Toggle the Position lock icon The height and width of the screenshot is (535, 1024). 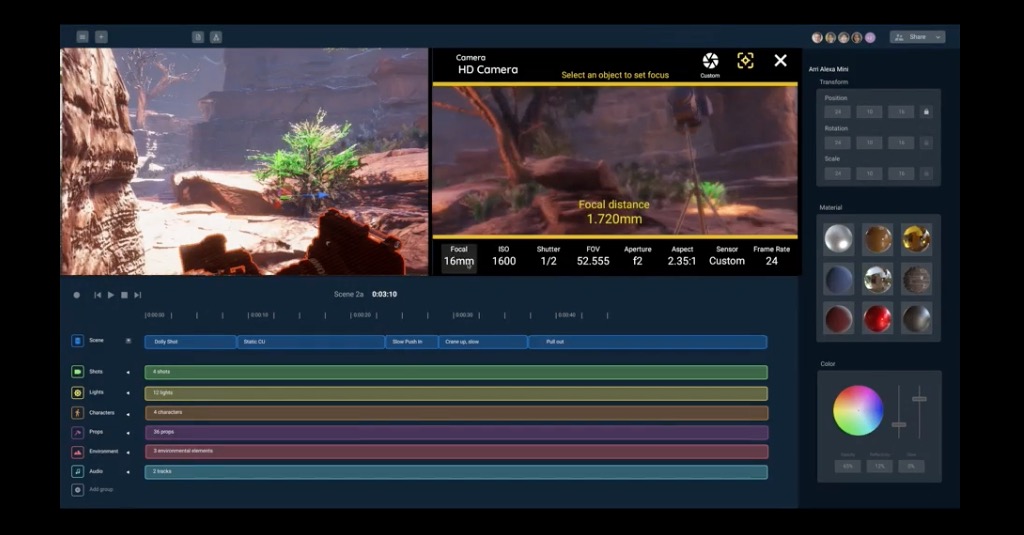click(x=926, y=112)
